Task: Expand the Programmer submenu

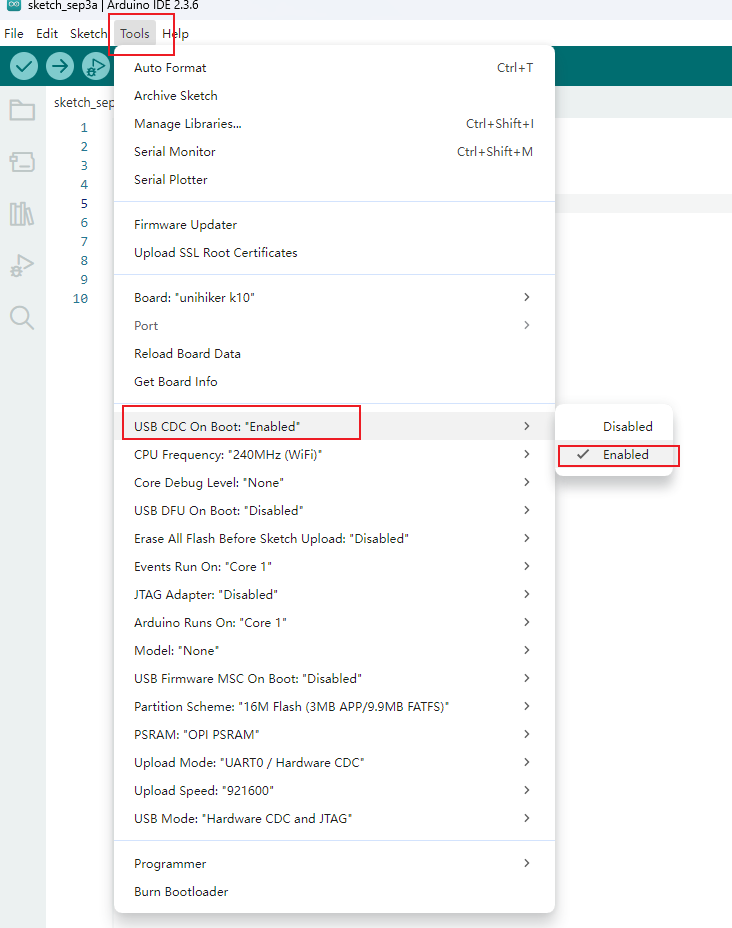Action: [x=334, y=863]
